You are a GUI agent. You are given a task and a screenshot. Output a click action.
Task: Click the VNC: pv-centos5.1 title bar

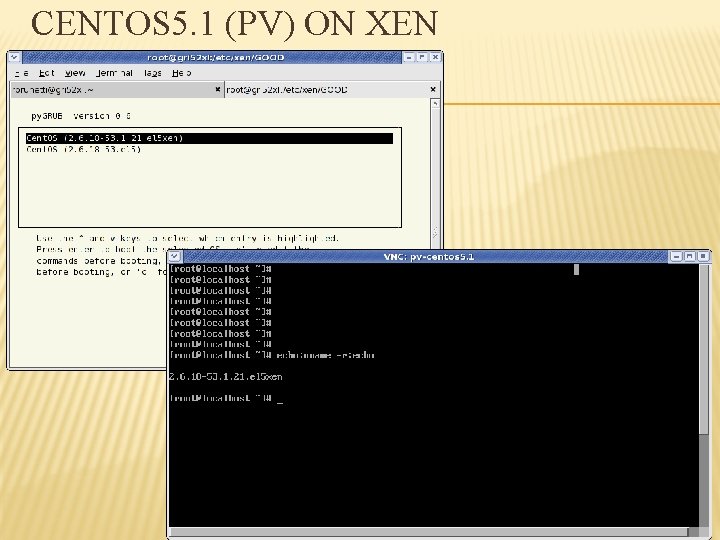(428, 256)
